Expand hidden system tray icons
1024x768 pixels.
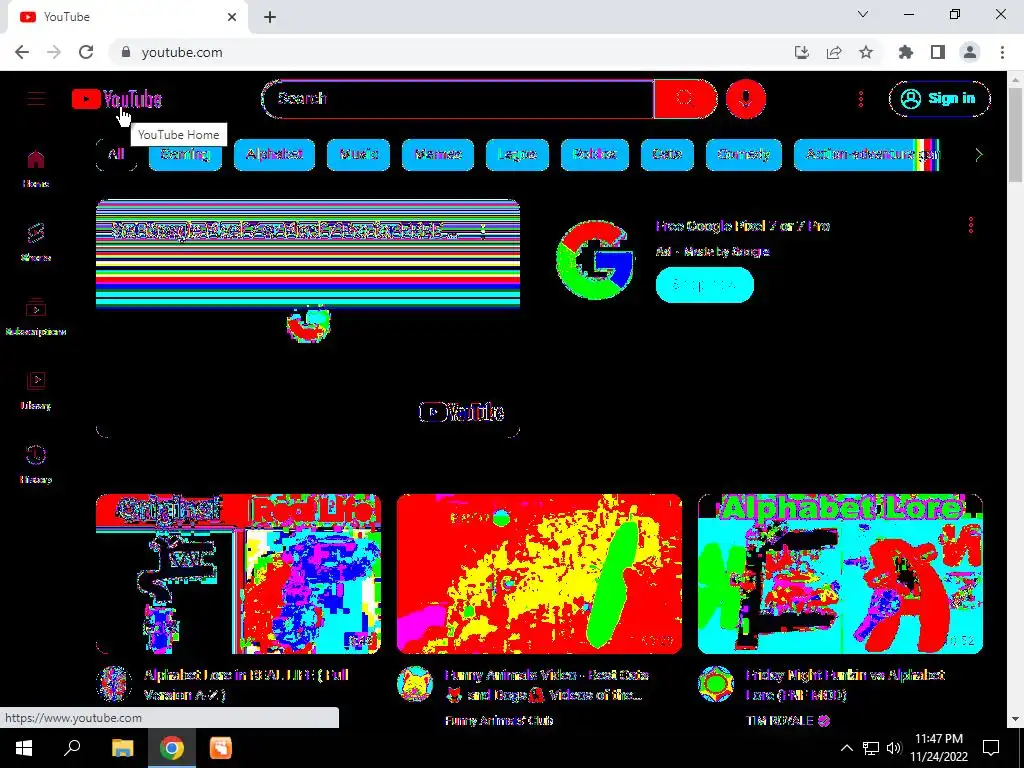point(846,748)
